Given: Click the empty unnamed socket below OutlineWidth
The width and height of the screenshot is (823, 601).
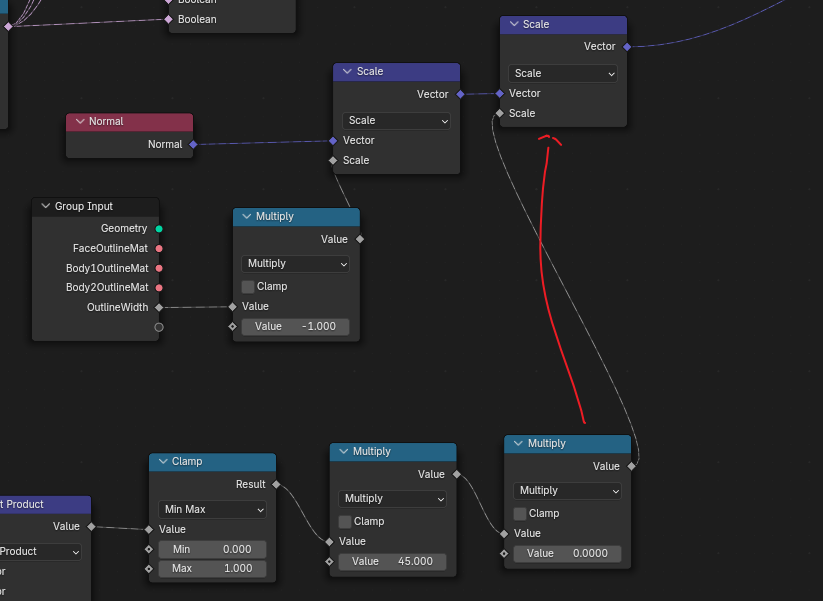Looking at the screenshot, I should pyautogui.click(x=159, y=327).
